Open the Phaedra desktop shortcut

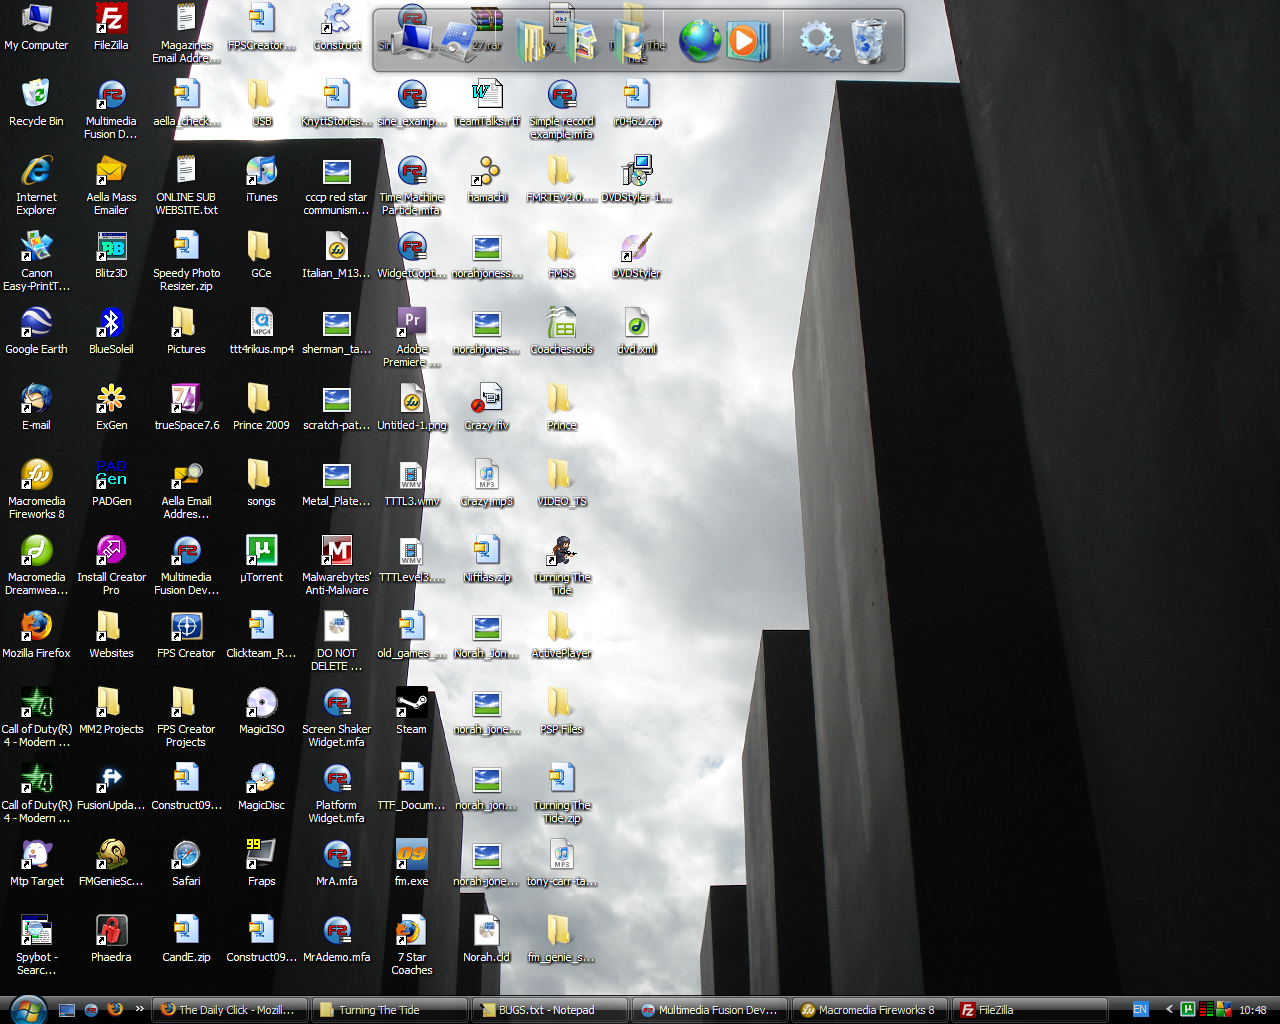coord(111,939)
